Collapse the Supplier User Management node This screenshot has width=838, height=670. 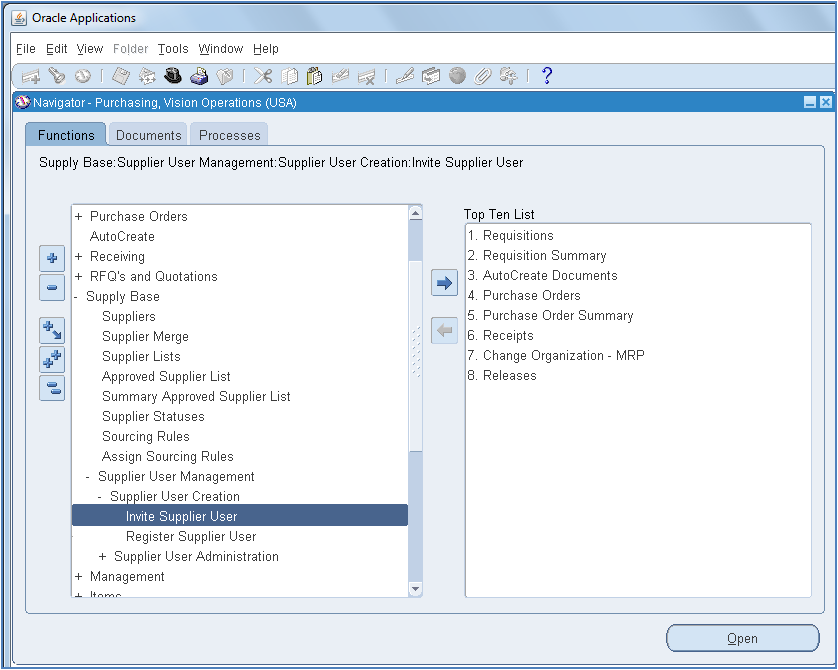[x=88, y=477]
